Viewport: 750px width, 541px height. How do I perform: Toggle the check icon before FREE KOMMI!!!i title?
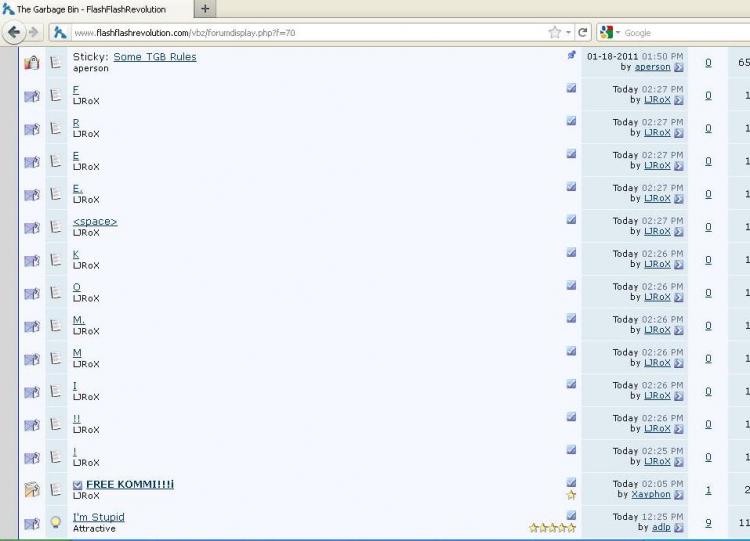[x=78, y=485]
